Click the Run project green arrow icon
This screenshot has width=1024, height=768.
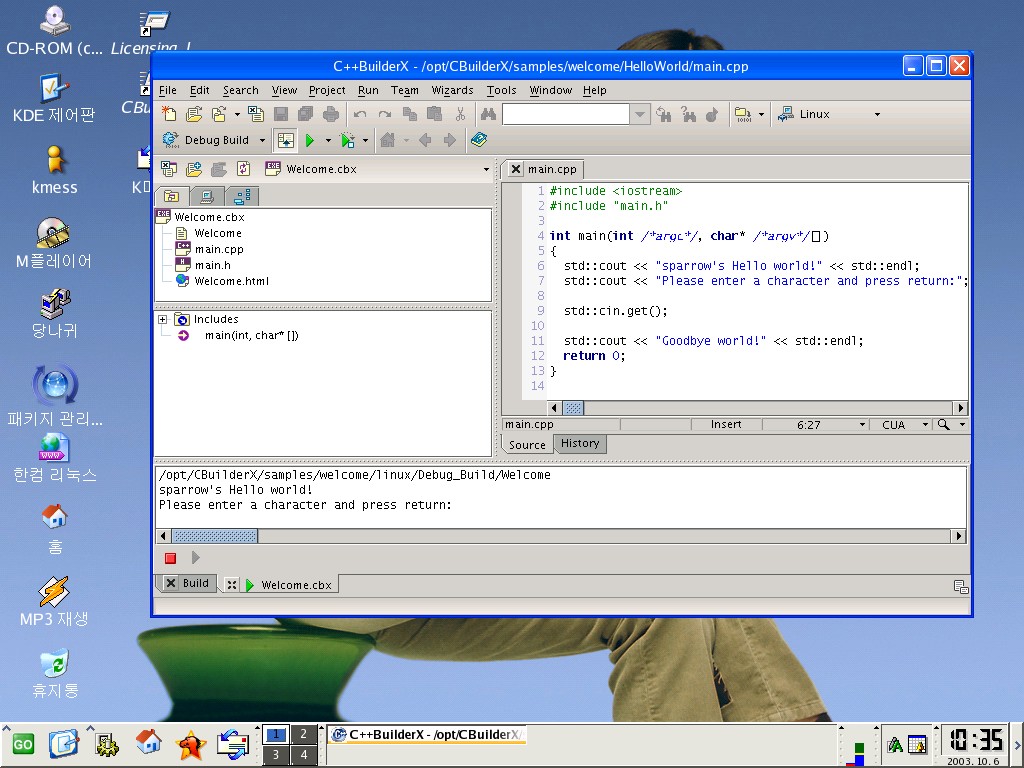click(x=310, y=141)
